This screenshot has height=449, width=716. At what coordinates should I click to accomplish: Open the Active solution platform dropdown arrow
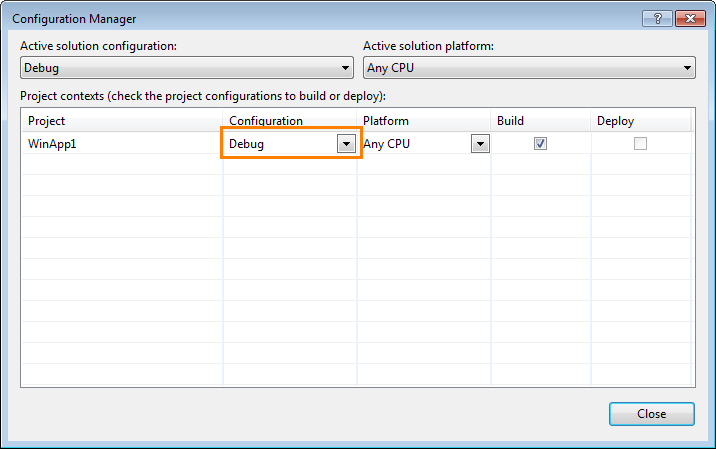pyautogui.click(x=687, y=68)
